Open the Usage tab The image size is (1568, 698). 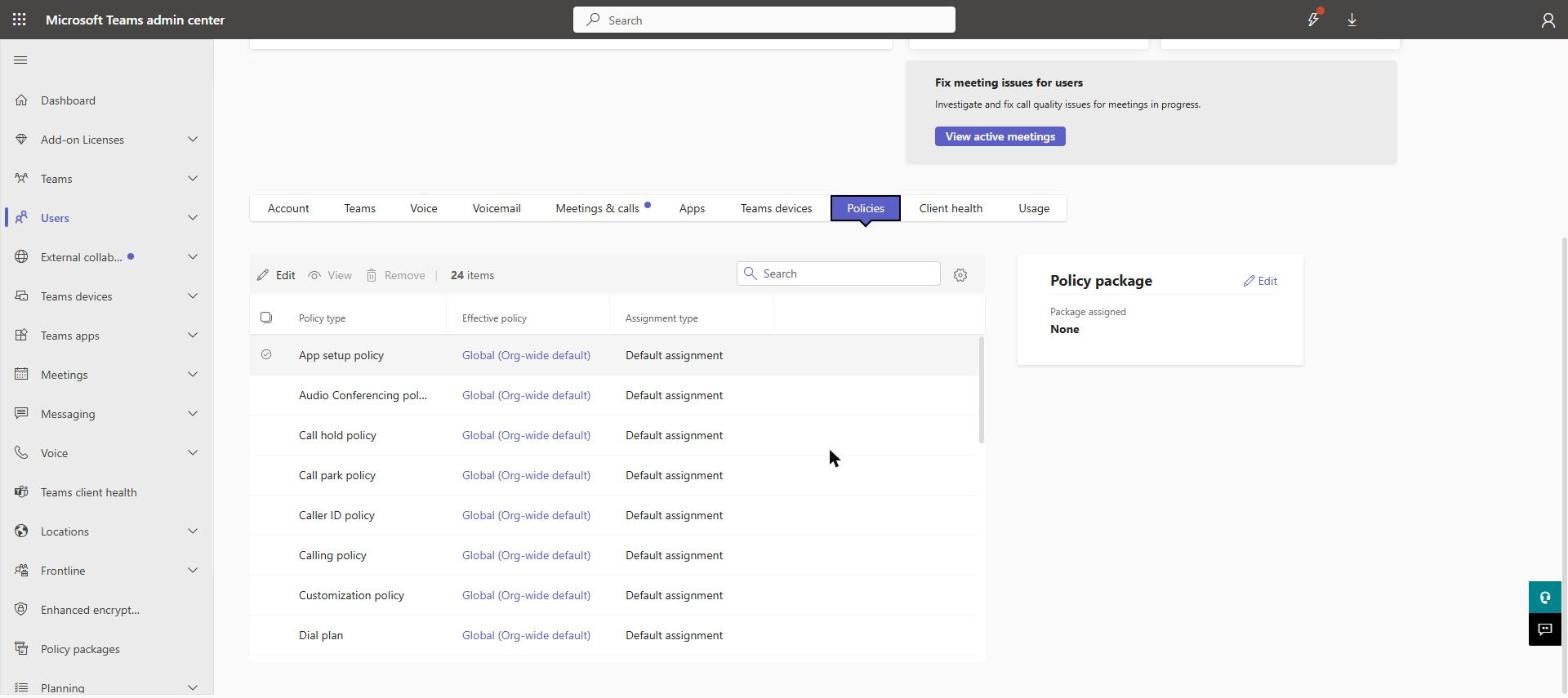pyautogui.click(x=1034, y=208)
